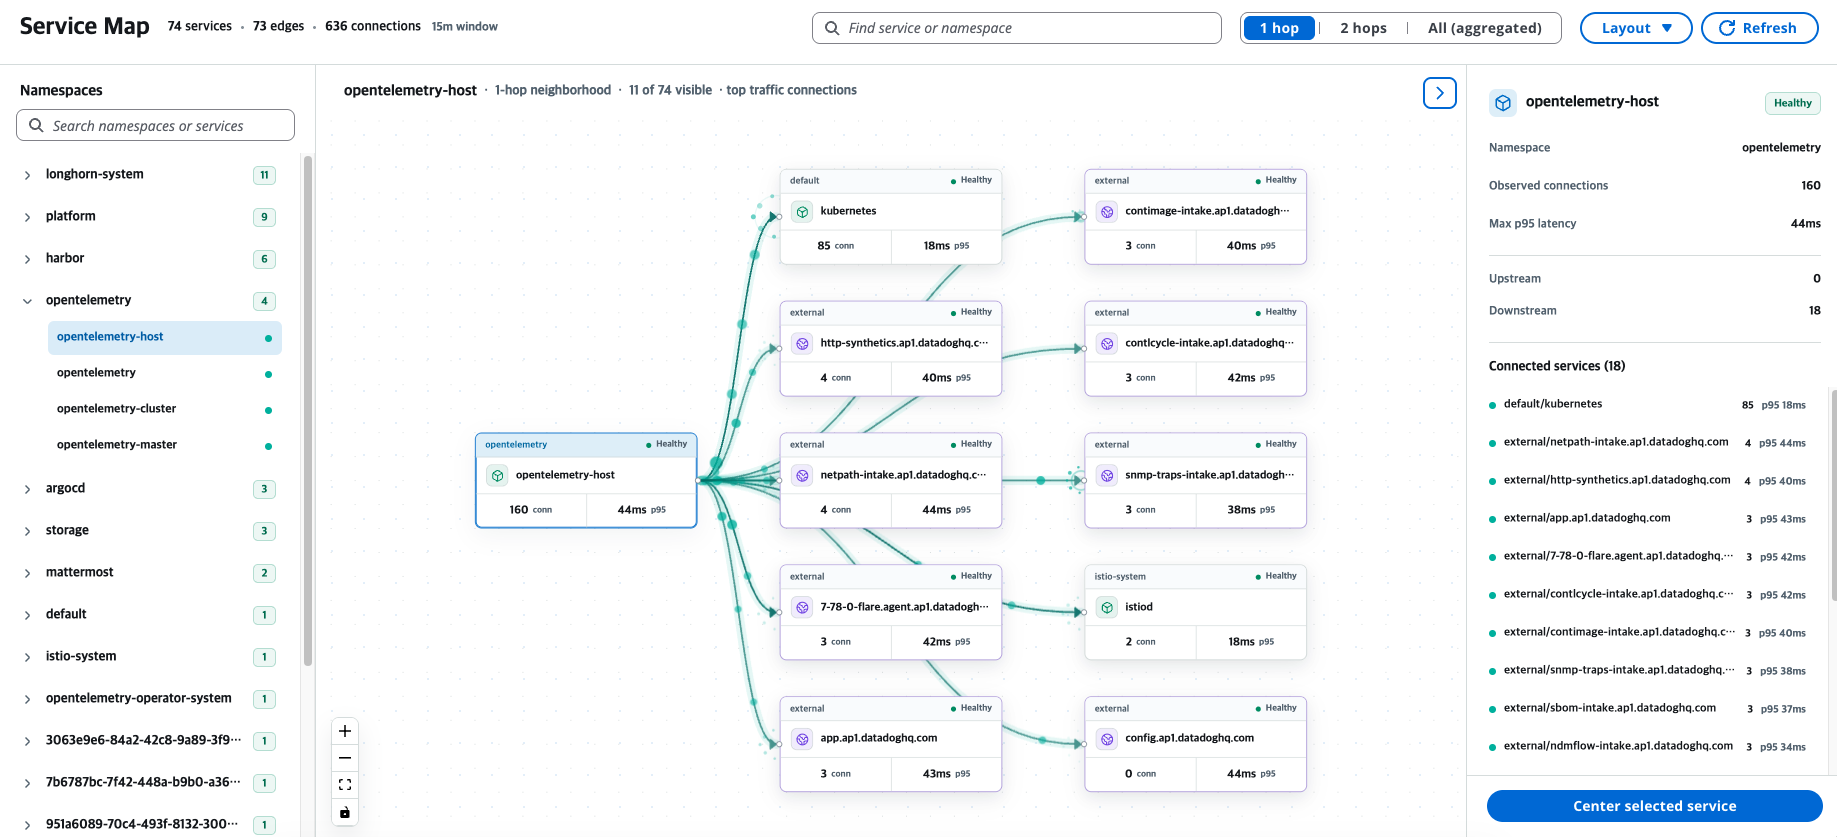This screenshot has width=1837, height=837.
Task: Click the kubernetes node service icon
Action: [x=802, y=212]
